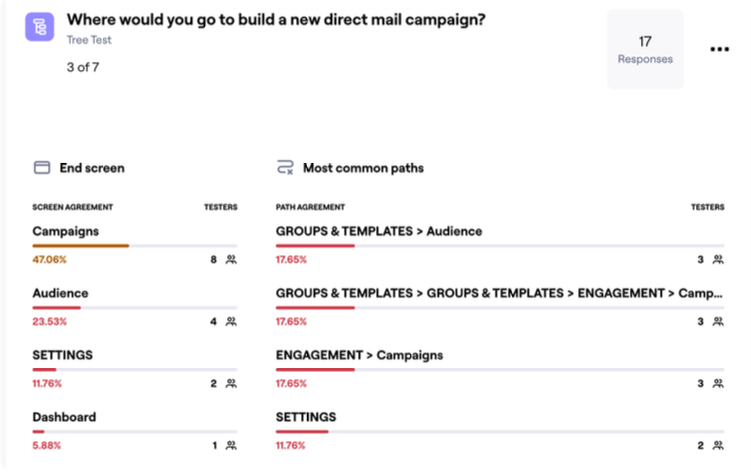Click testers icon beside Audience count

pos(231,322)
